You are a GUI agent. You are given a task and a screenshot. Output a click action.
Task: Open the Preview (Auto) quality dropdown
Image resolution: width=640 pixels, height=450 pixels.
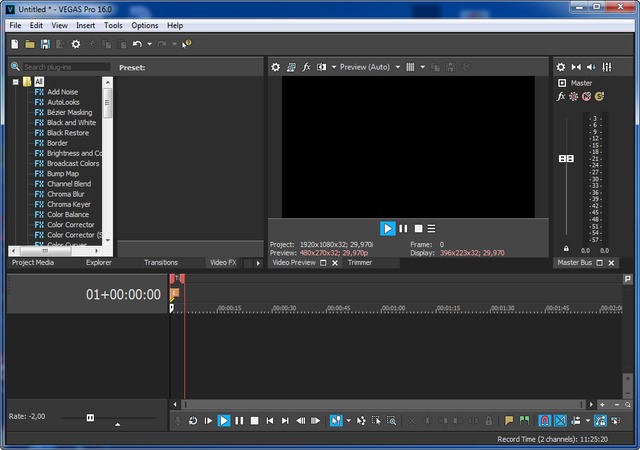coord(364,67)
